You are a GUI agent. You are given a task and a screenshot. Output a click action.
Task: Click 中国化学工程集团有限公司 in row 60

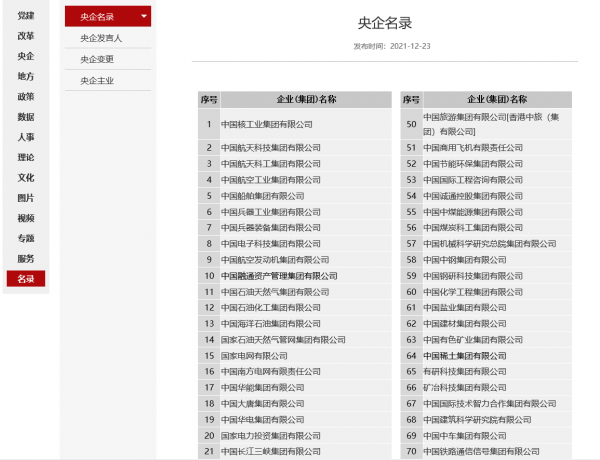pos(473,292)
